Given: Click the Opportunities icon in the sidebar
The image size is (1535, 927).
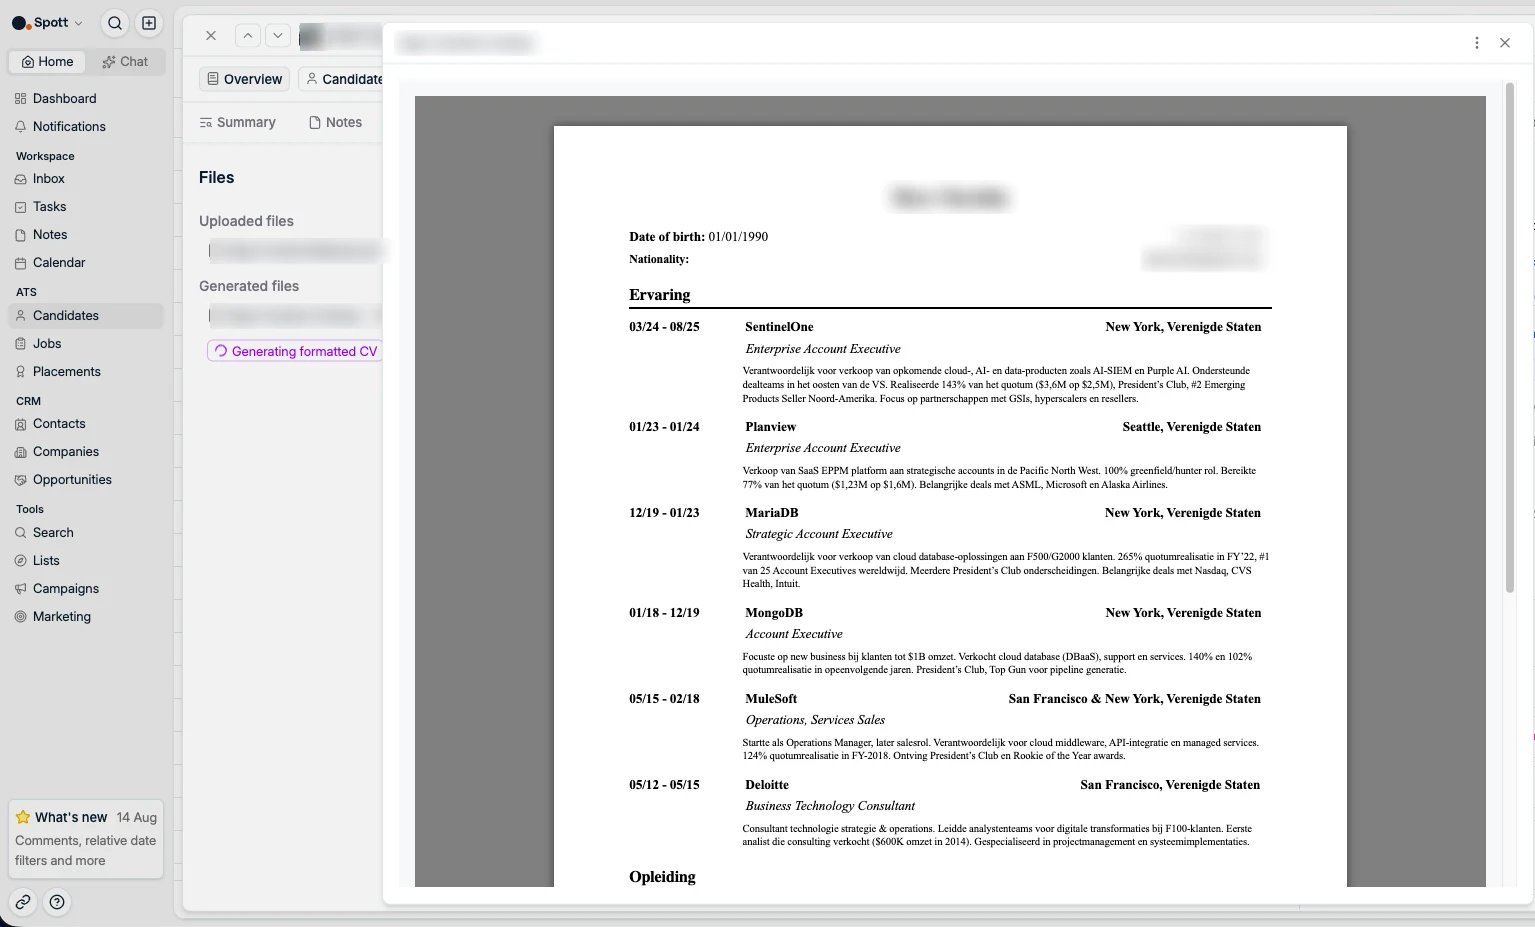Looking at the screenshot, I should [21, 480].
